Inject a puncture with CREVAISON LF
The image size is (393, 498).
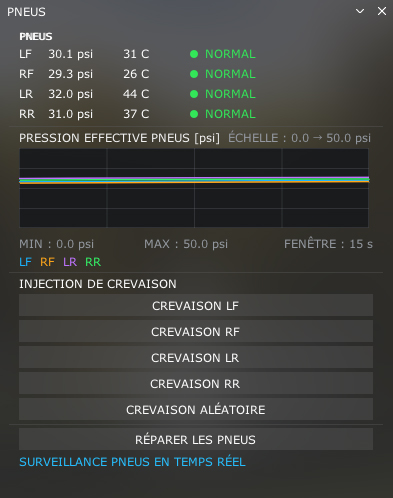tap(196, 305)
